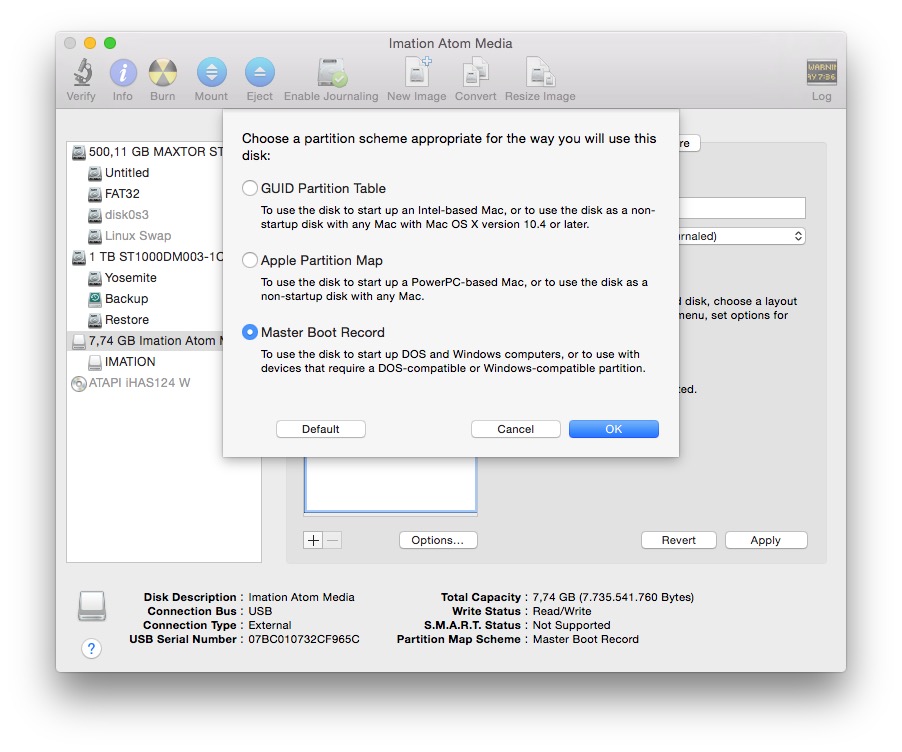The width and height of the screenshot is (902, 752).
Task: Open the Info toolbar icon
Action: 123,73
